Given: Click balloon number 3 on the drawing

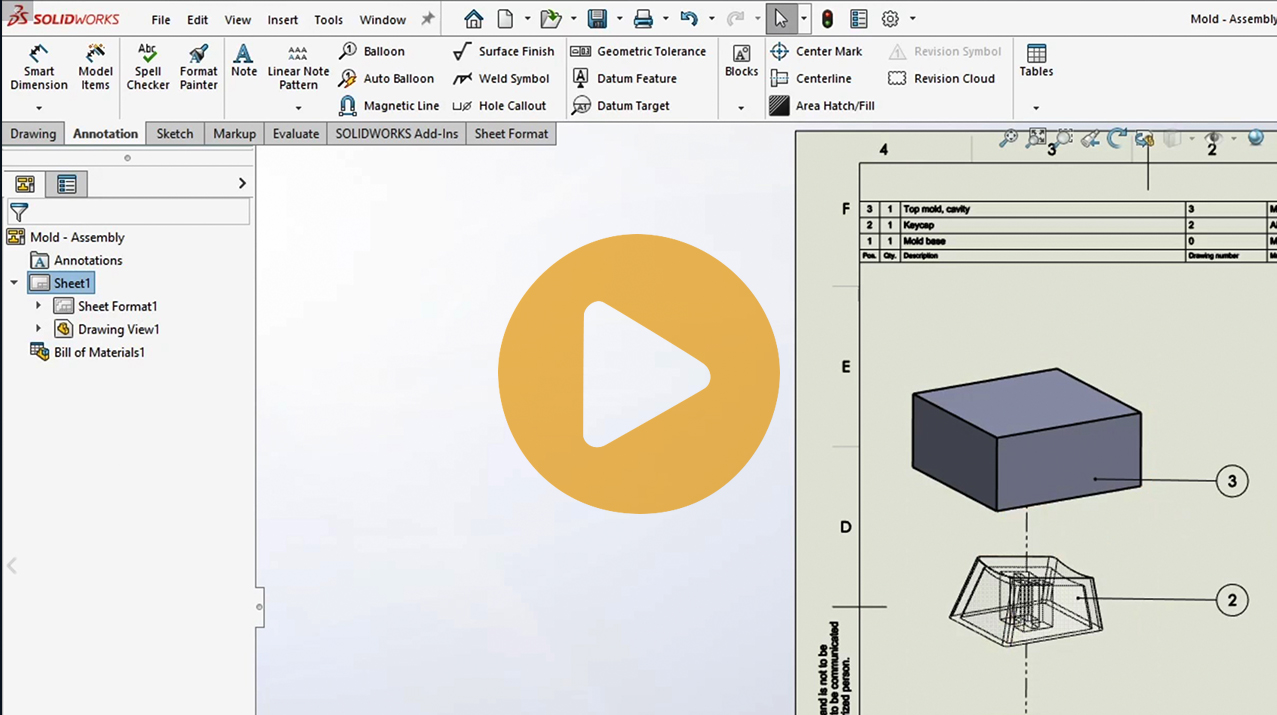Looking at the screenshot, I should (x=1231, y=481).
